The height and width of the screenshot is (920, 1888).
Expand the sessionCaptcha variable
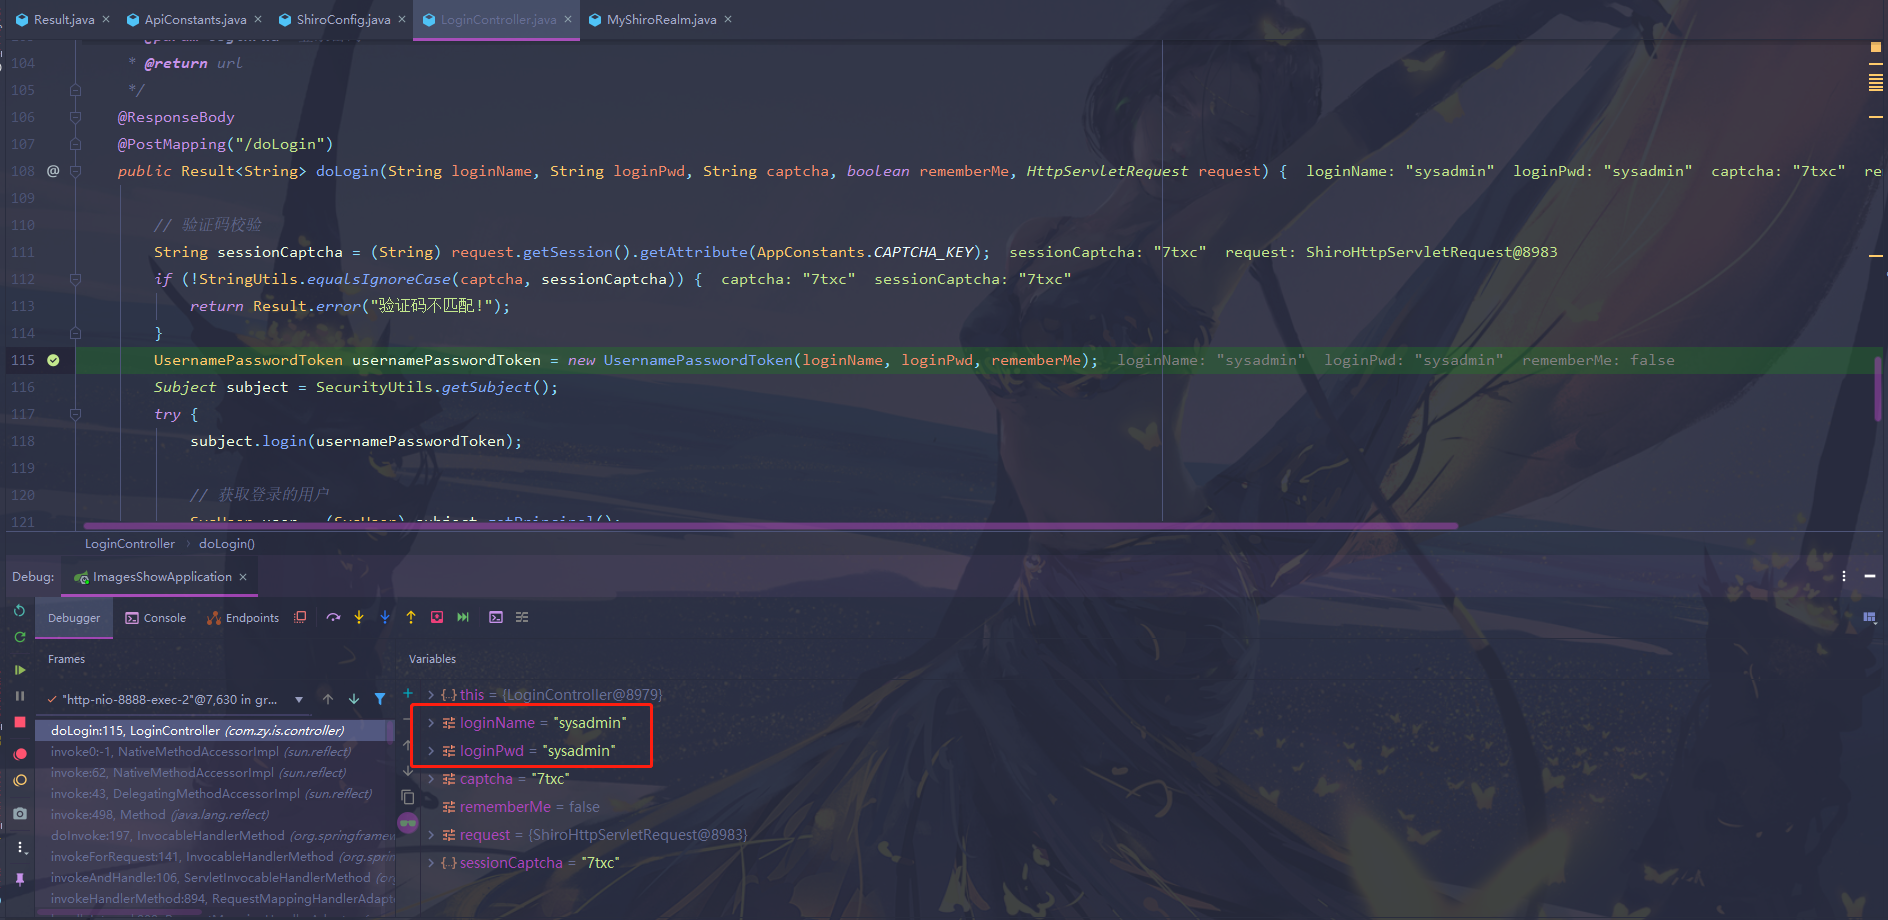[x=431, y=862]
